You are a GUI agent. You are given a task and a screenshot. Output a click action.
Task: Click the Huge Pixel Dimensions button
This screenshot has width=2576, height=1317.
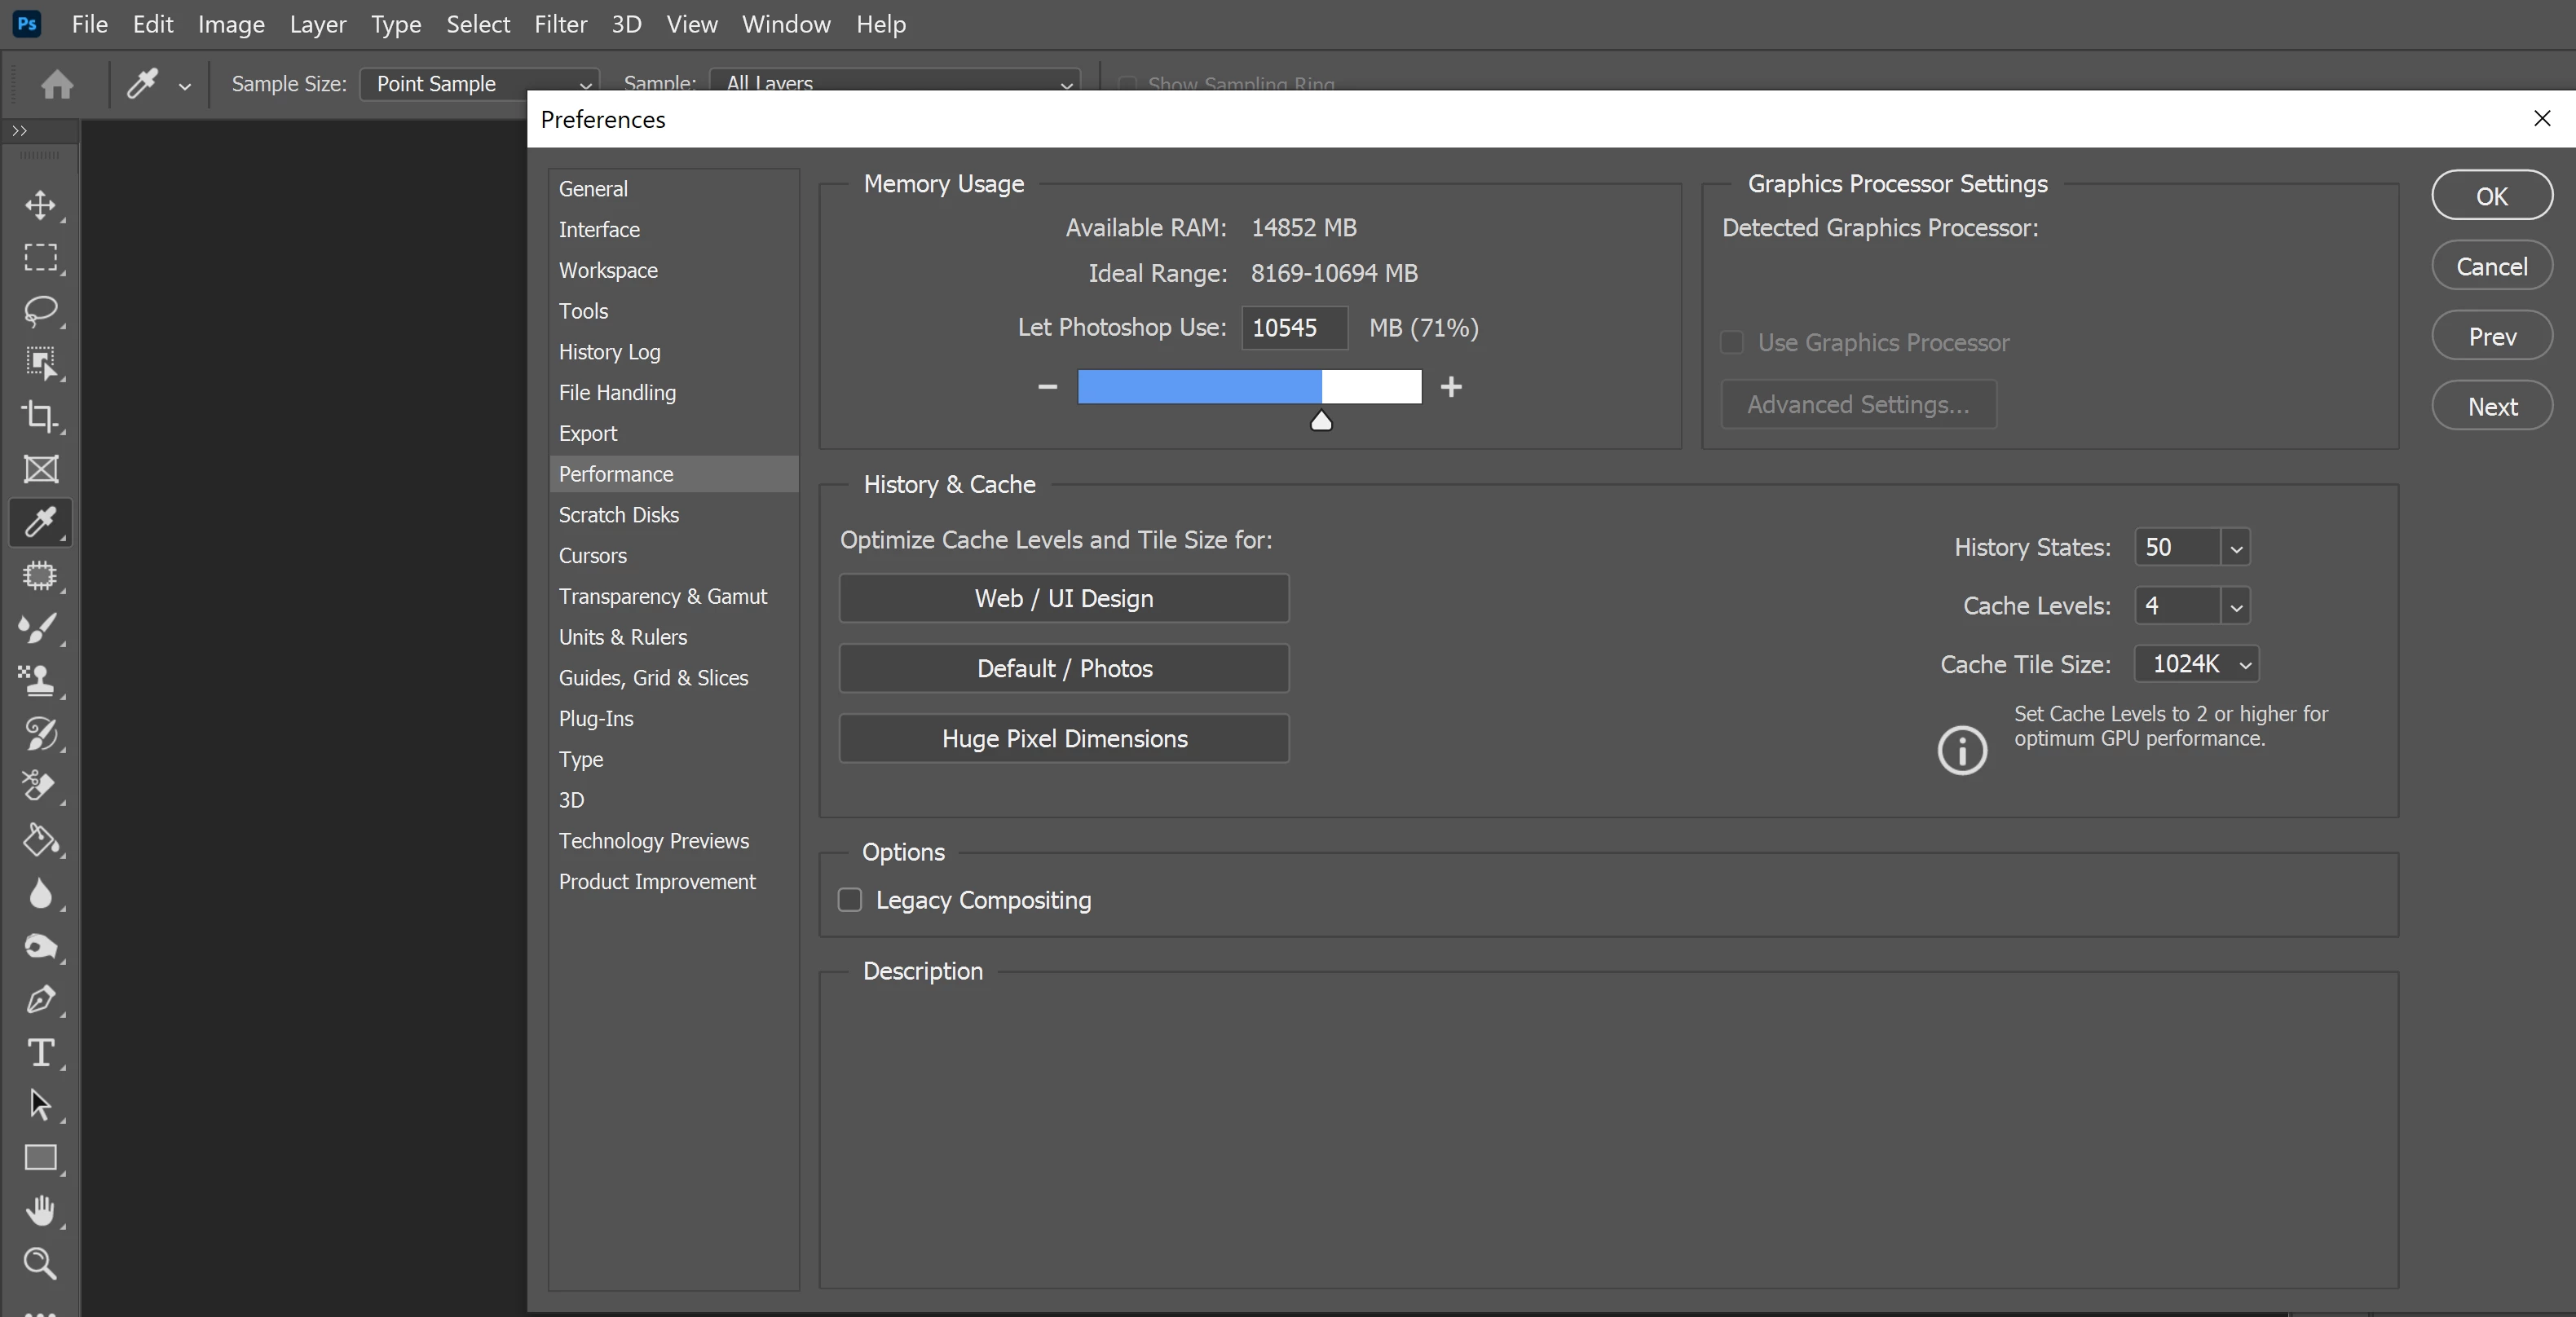[x=1064, y=739]
